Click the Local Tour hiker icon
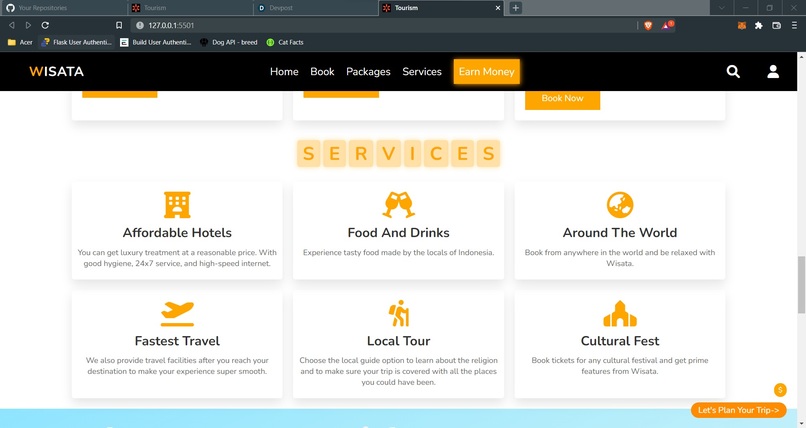This screenshot has width=806, height=428. [399, 313]
